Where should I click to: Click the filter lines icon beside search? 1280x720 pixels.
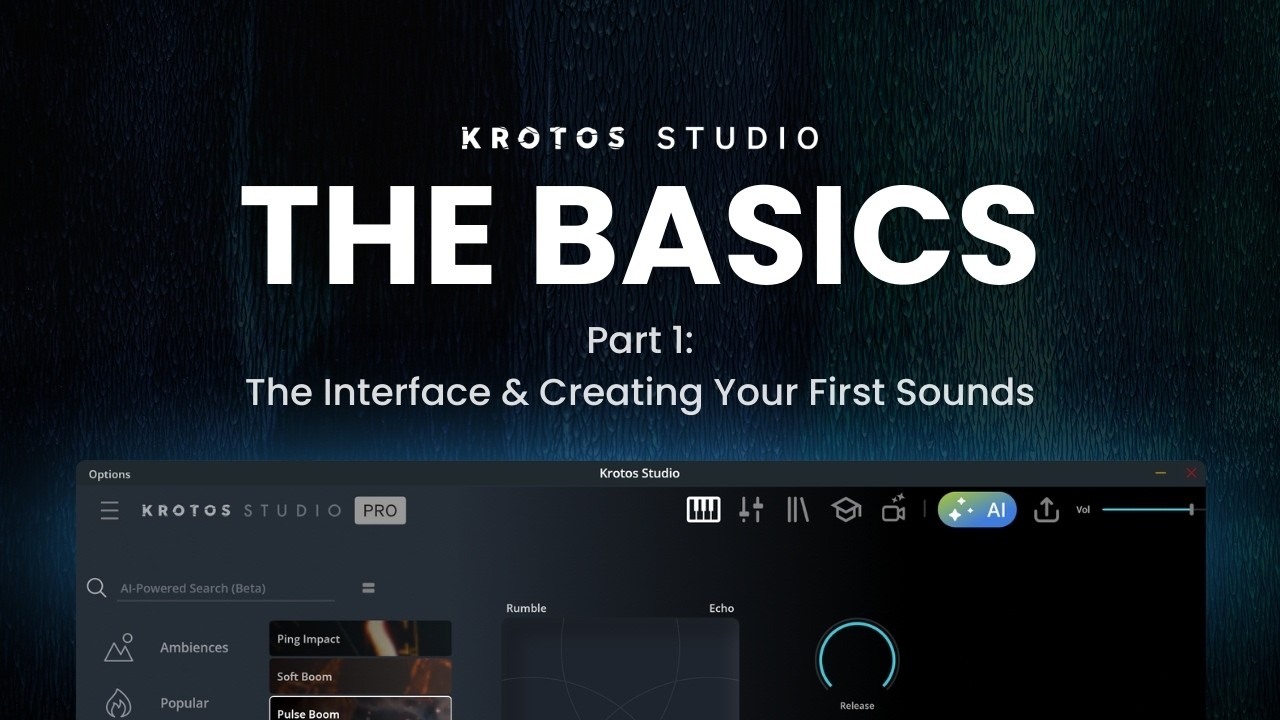(368, 588)
